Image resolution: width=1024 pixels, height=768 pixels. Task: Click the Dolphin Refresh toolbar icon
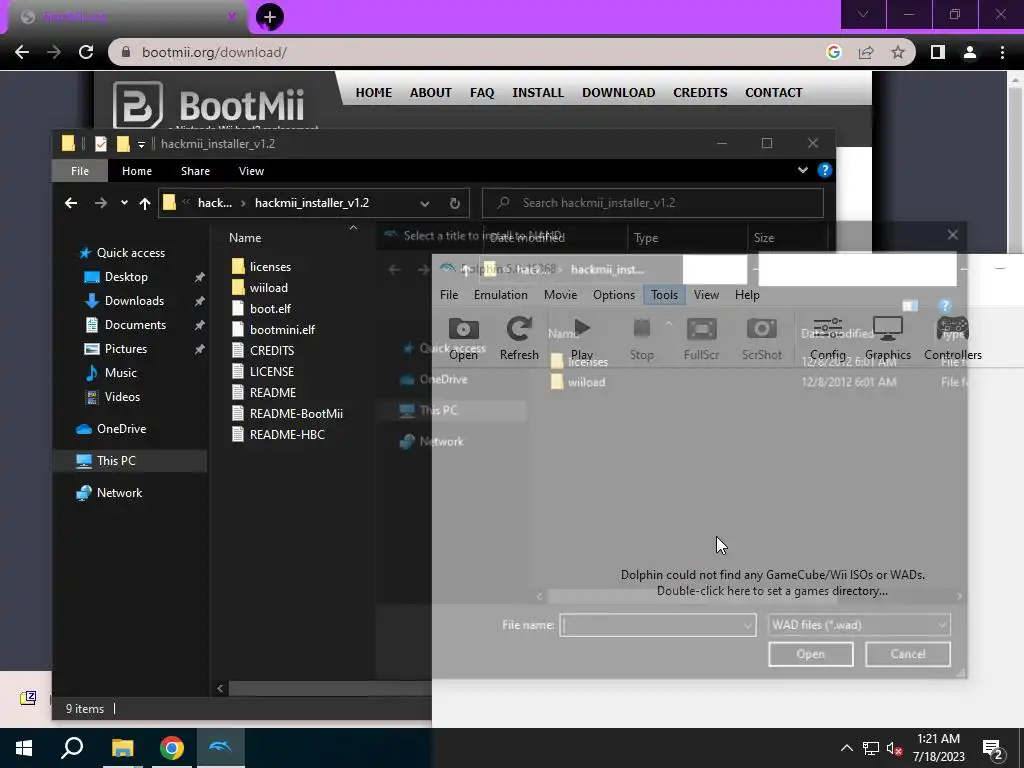click(519, 328)
